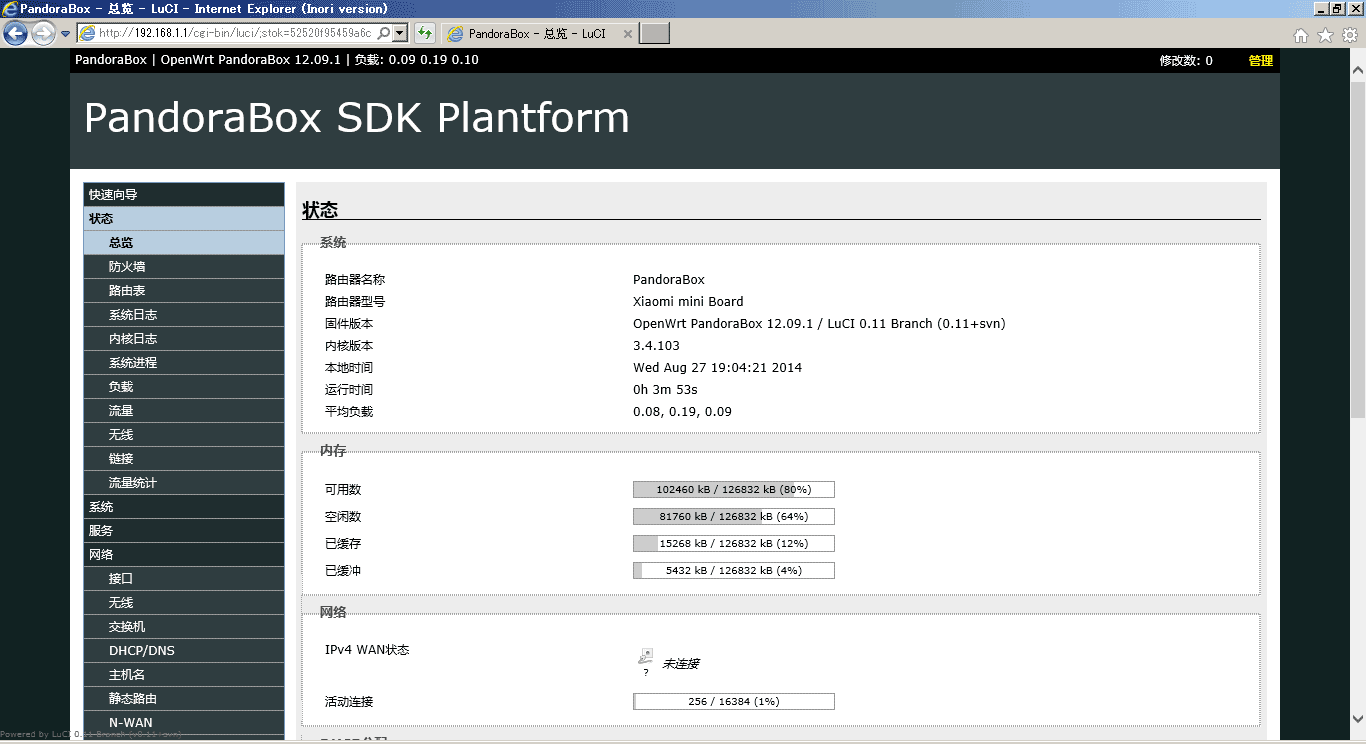Open DHCP/DNS in the sidebar
This screenshot has height=744, width=1366.
[x=184, y=650]
